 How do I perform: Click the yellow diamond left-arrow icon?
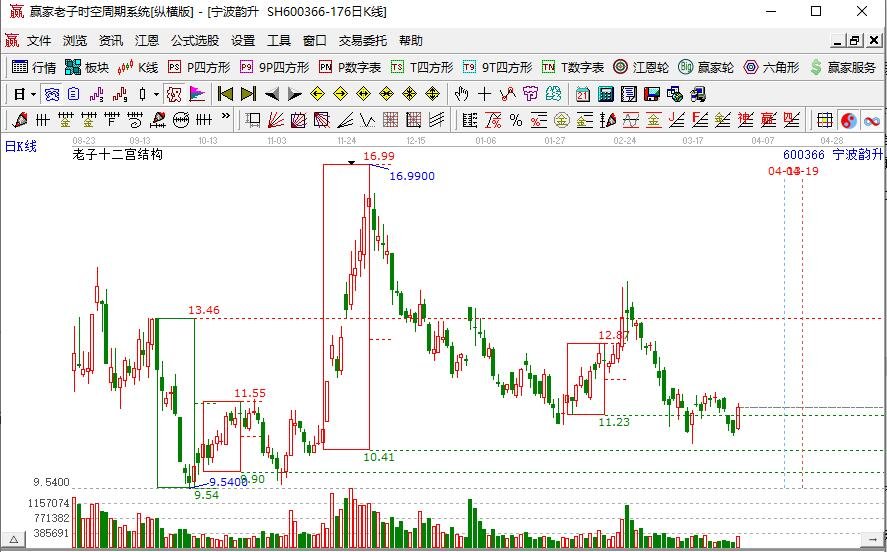pos(317,94)
